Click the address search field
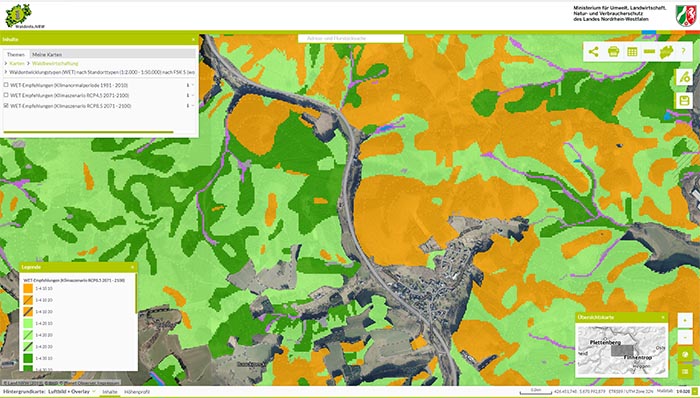Screen dimensions: 700x398 pyautogui.click(x=351, y=39)
